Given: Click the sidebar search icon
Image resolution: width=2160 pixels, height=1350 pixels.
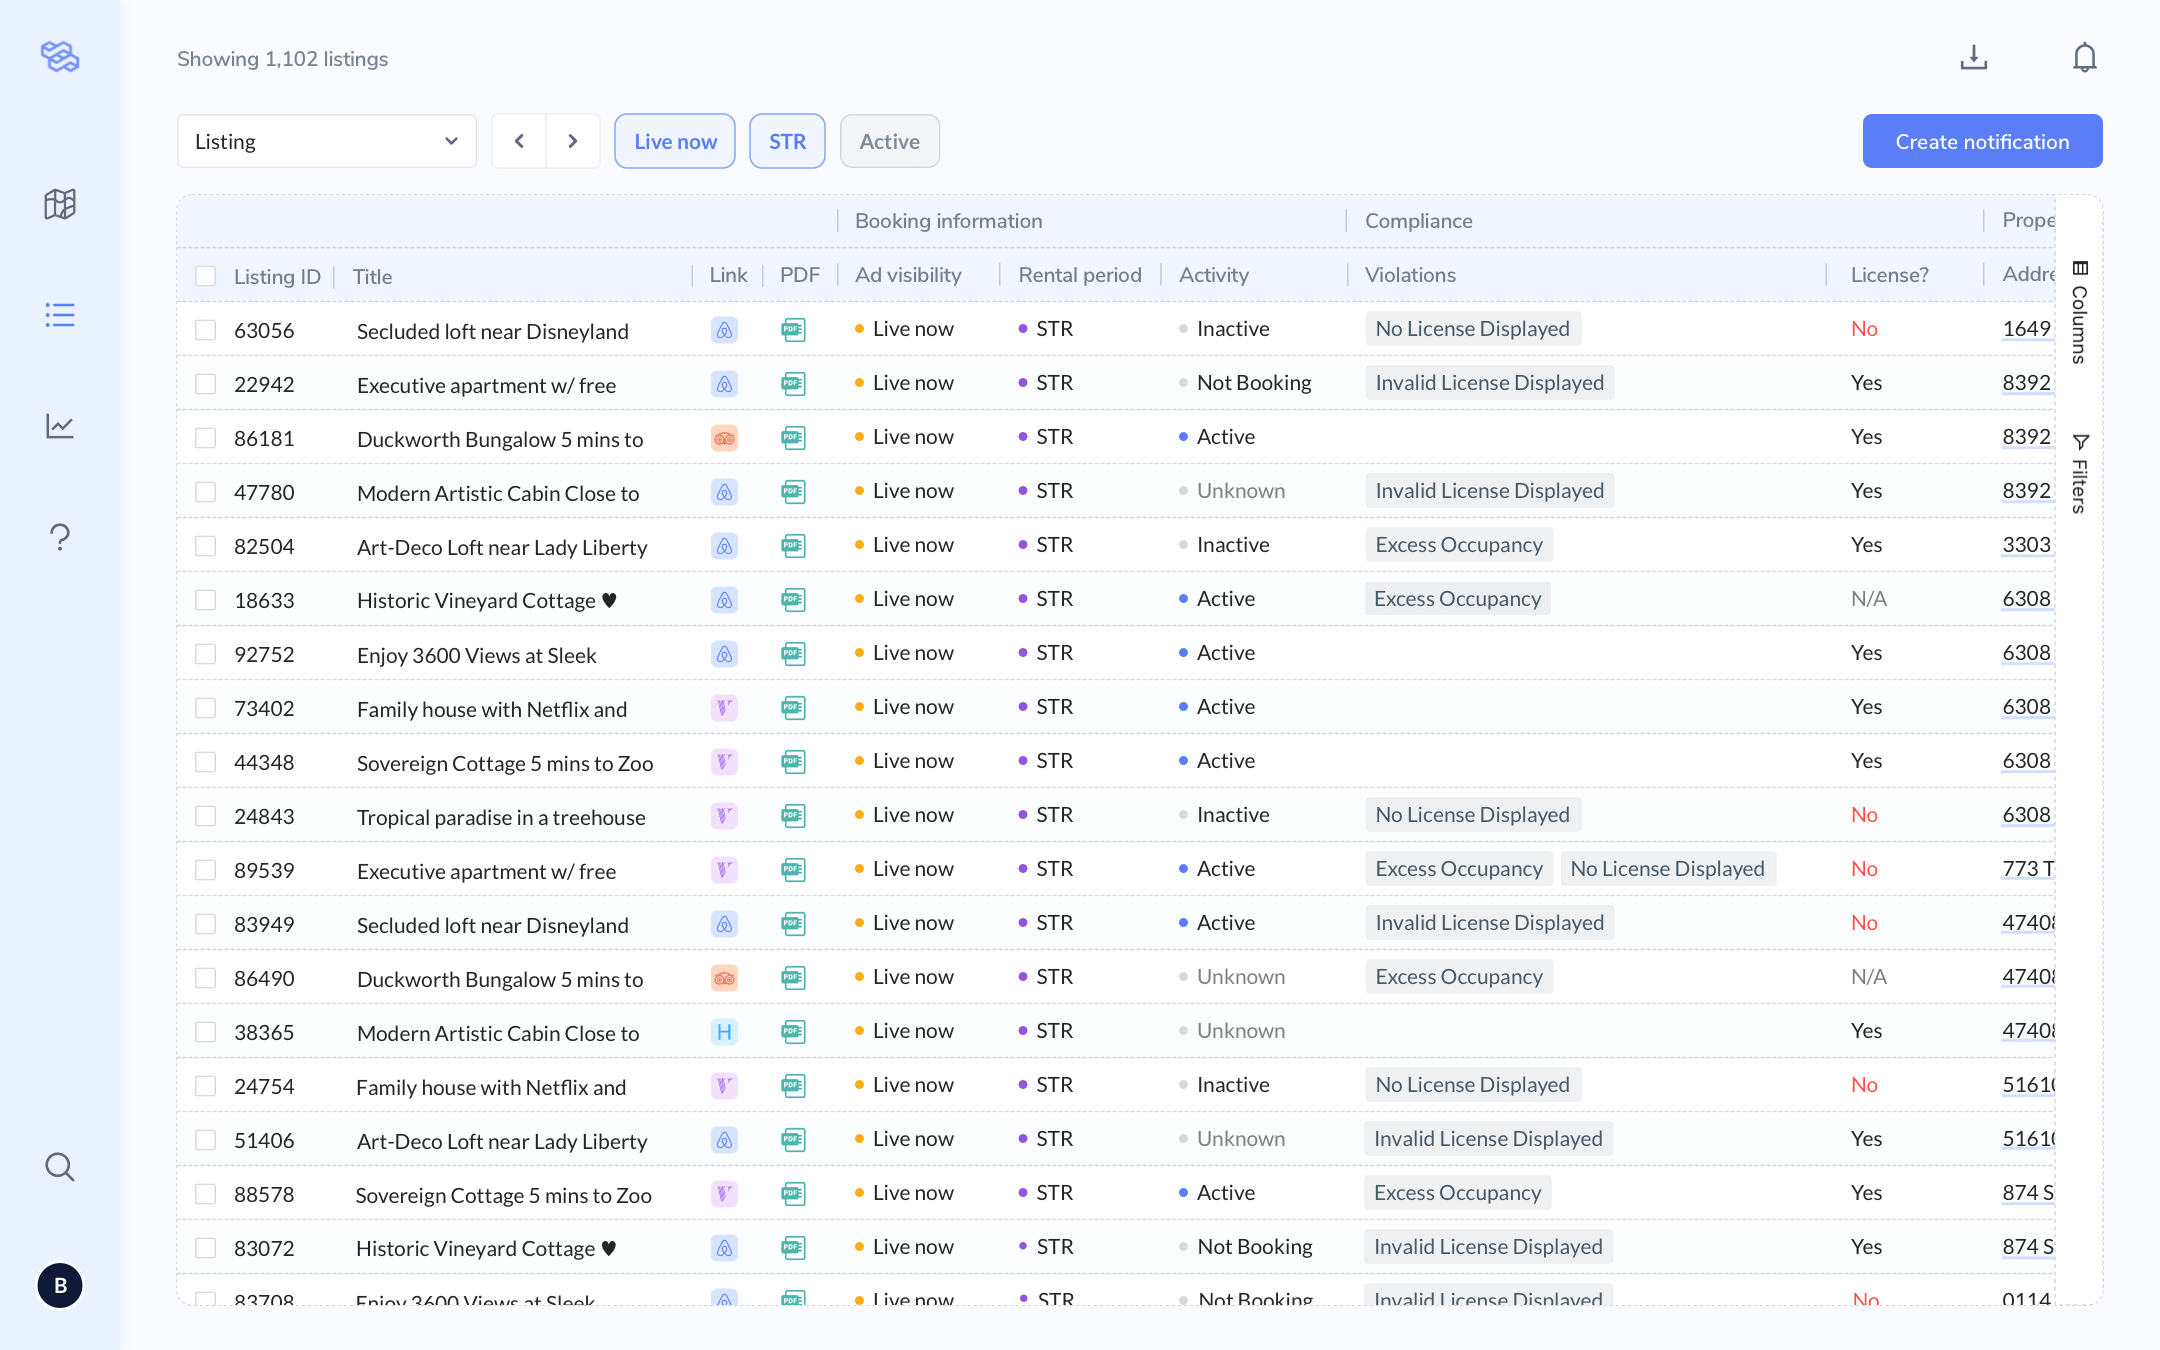Looking at the screenshot, I should [x=60, y=1166].
